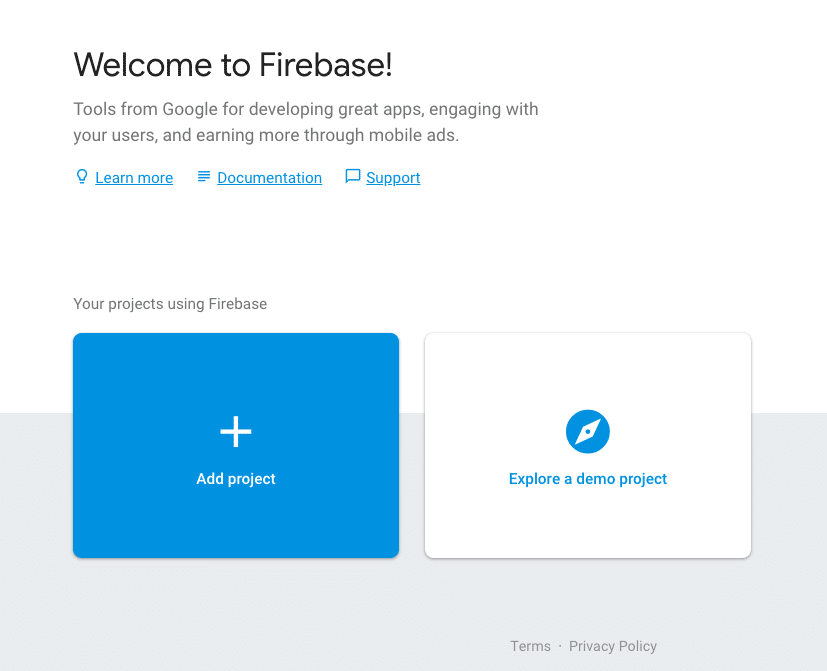Screen dimensions: 827x671
Task: Open the Terms link in the footer
Action: point(530,646)
